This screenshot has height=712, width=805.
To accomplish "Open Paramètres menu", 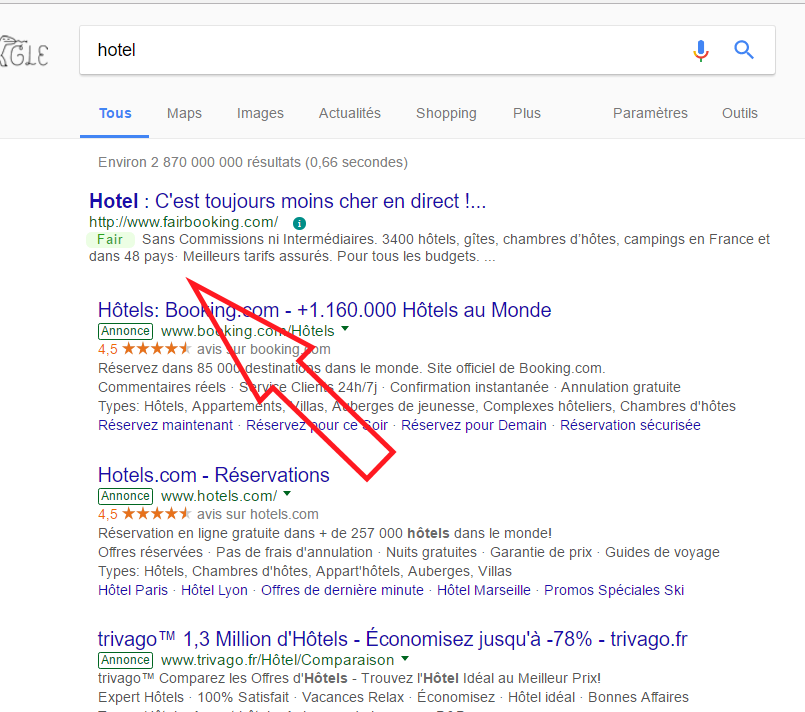I will (x=650, y=113).
